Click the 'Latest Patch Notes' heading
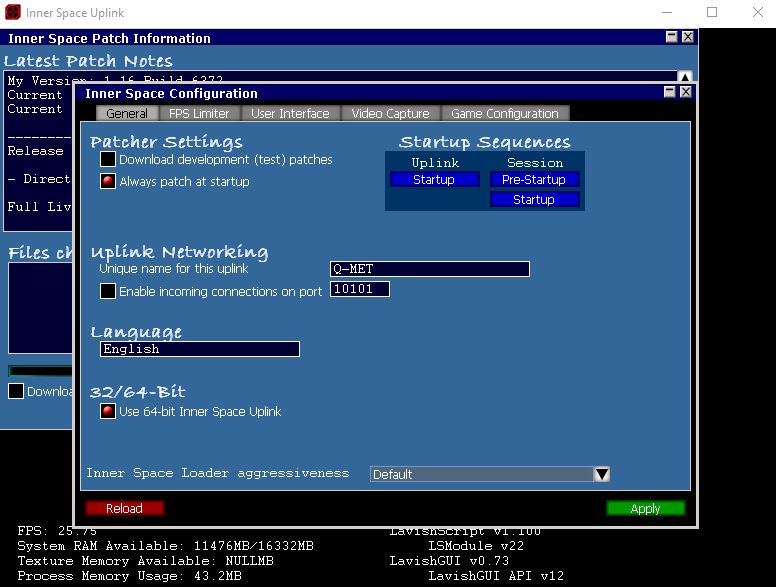 pos(88,61)
